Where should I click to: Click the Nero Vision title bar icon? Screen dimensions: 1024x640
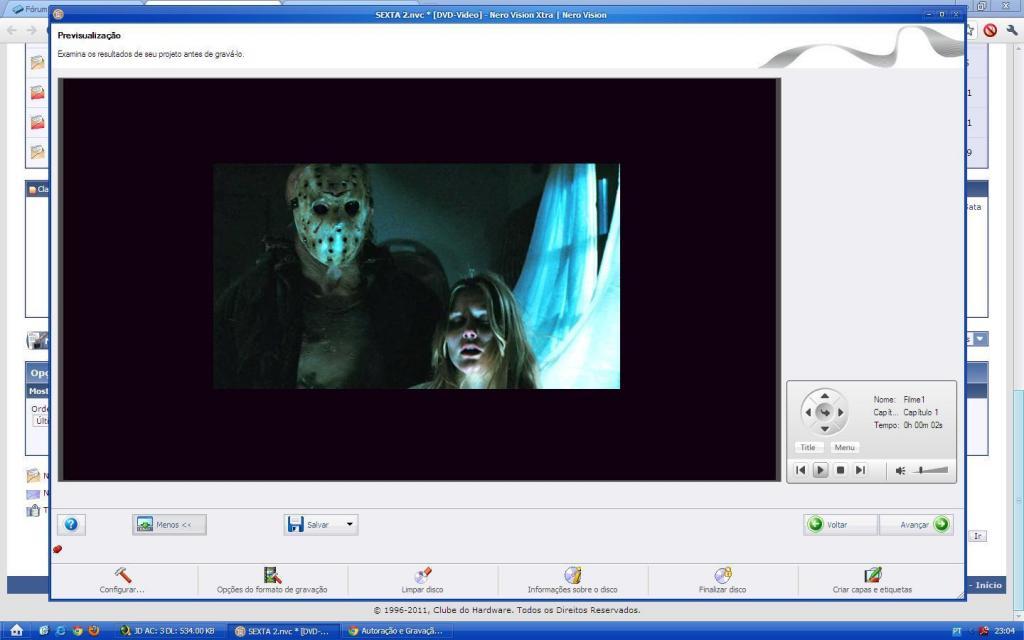[x=58, y=14]
